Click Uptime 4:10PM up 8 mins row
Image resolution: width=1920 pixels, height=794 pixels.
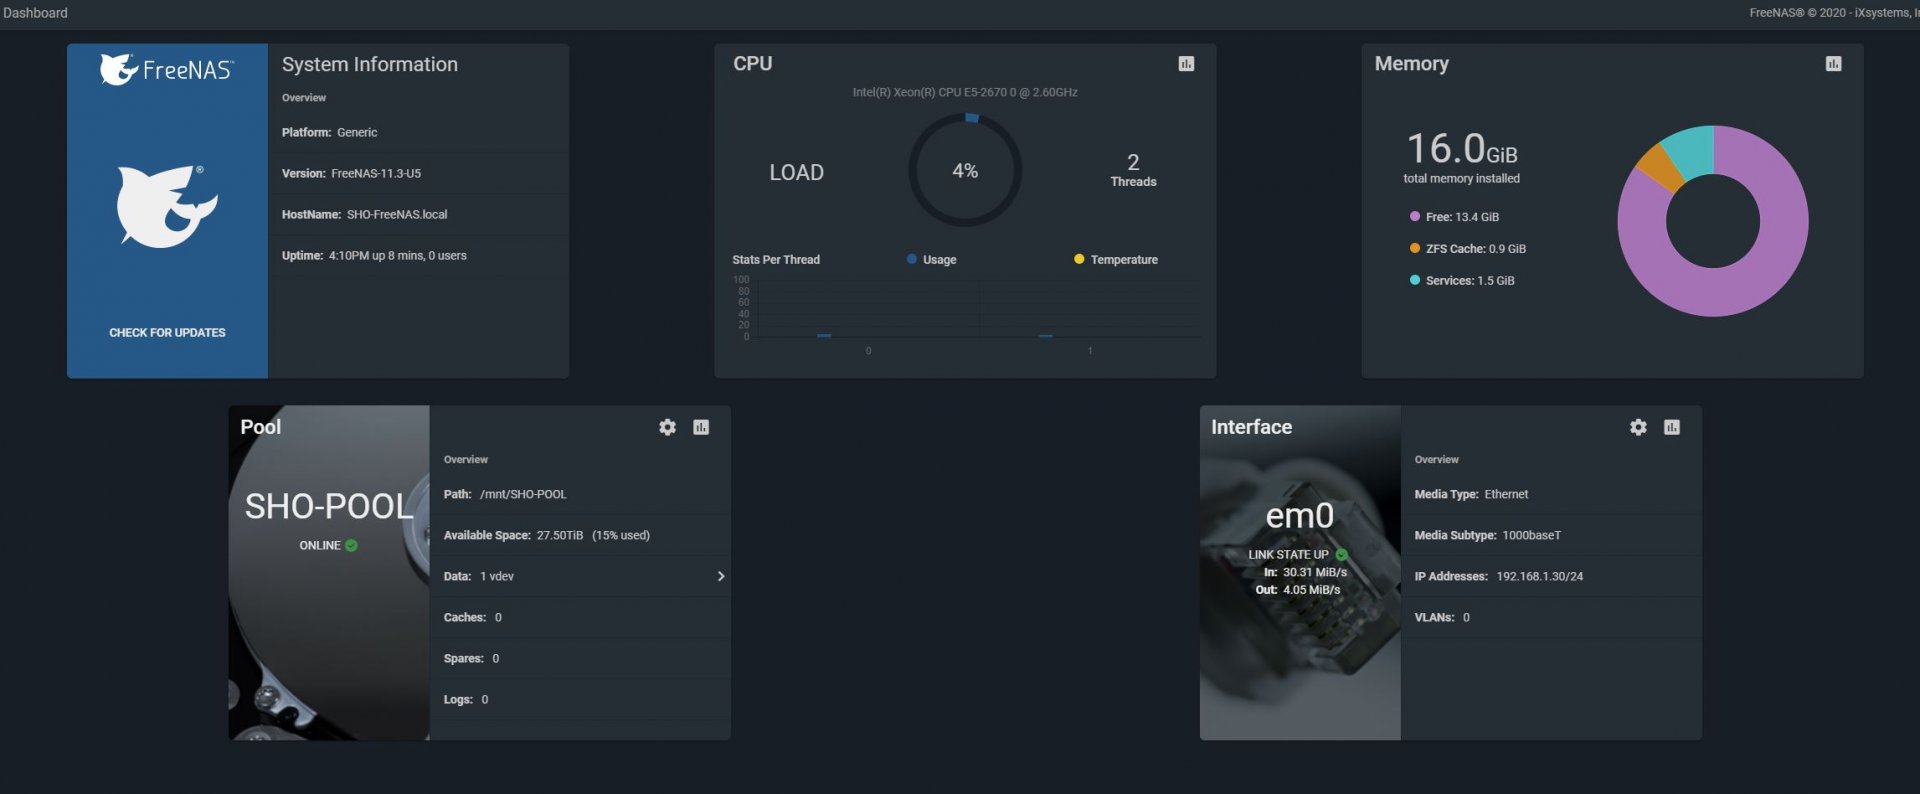pyautogui.click(x=419, y=255)
